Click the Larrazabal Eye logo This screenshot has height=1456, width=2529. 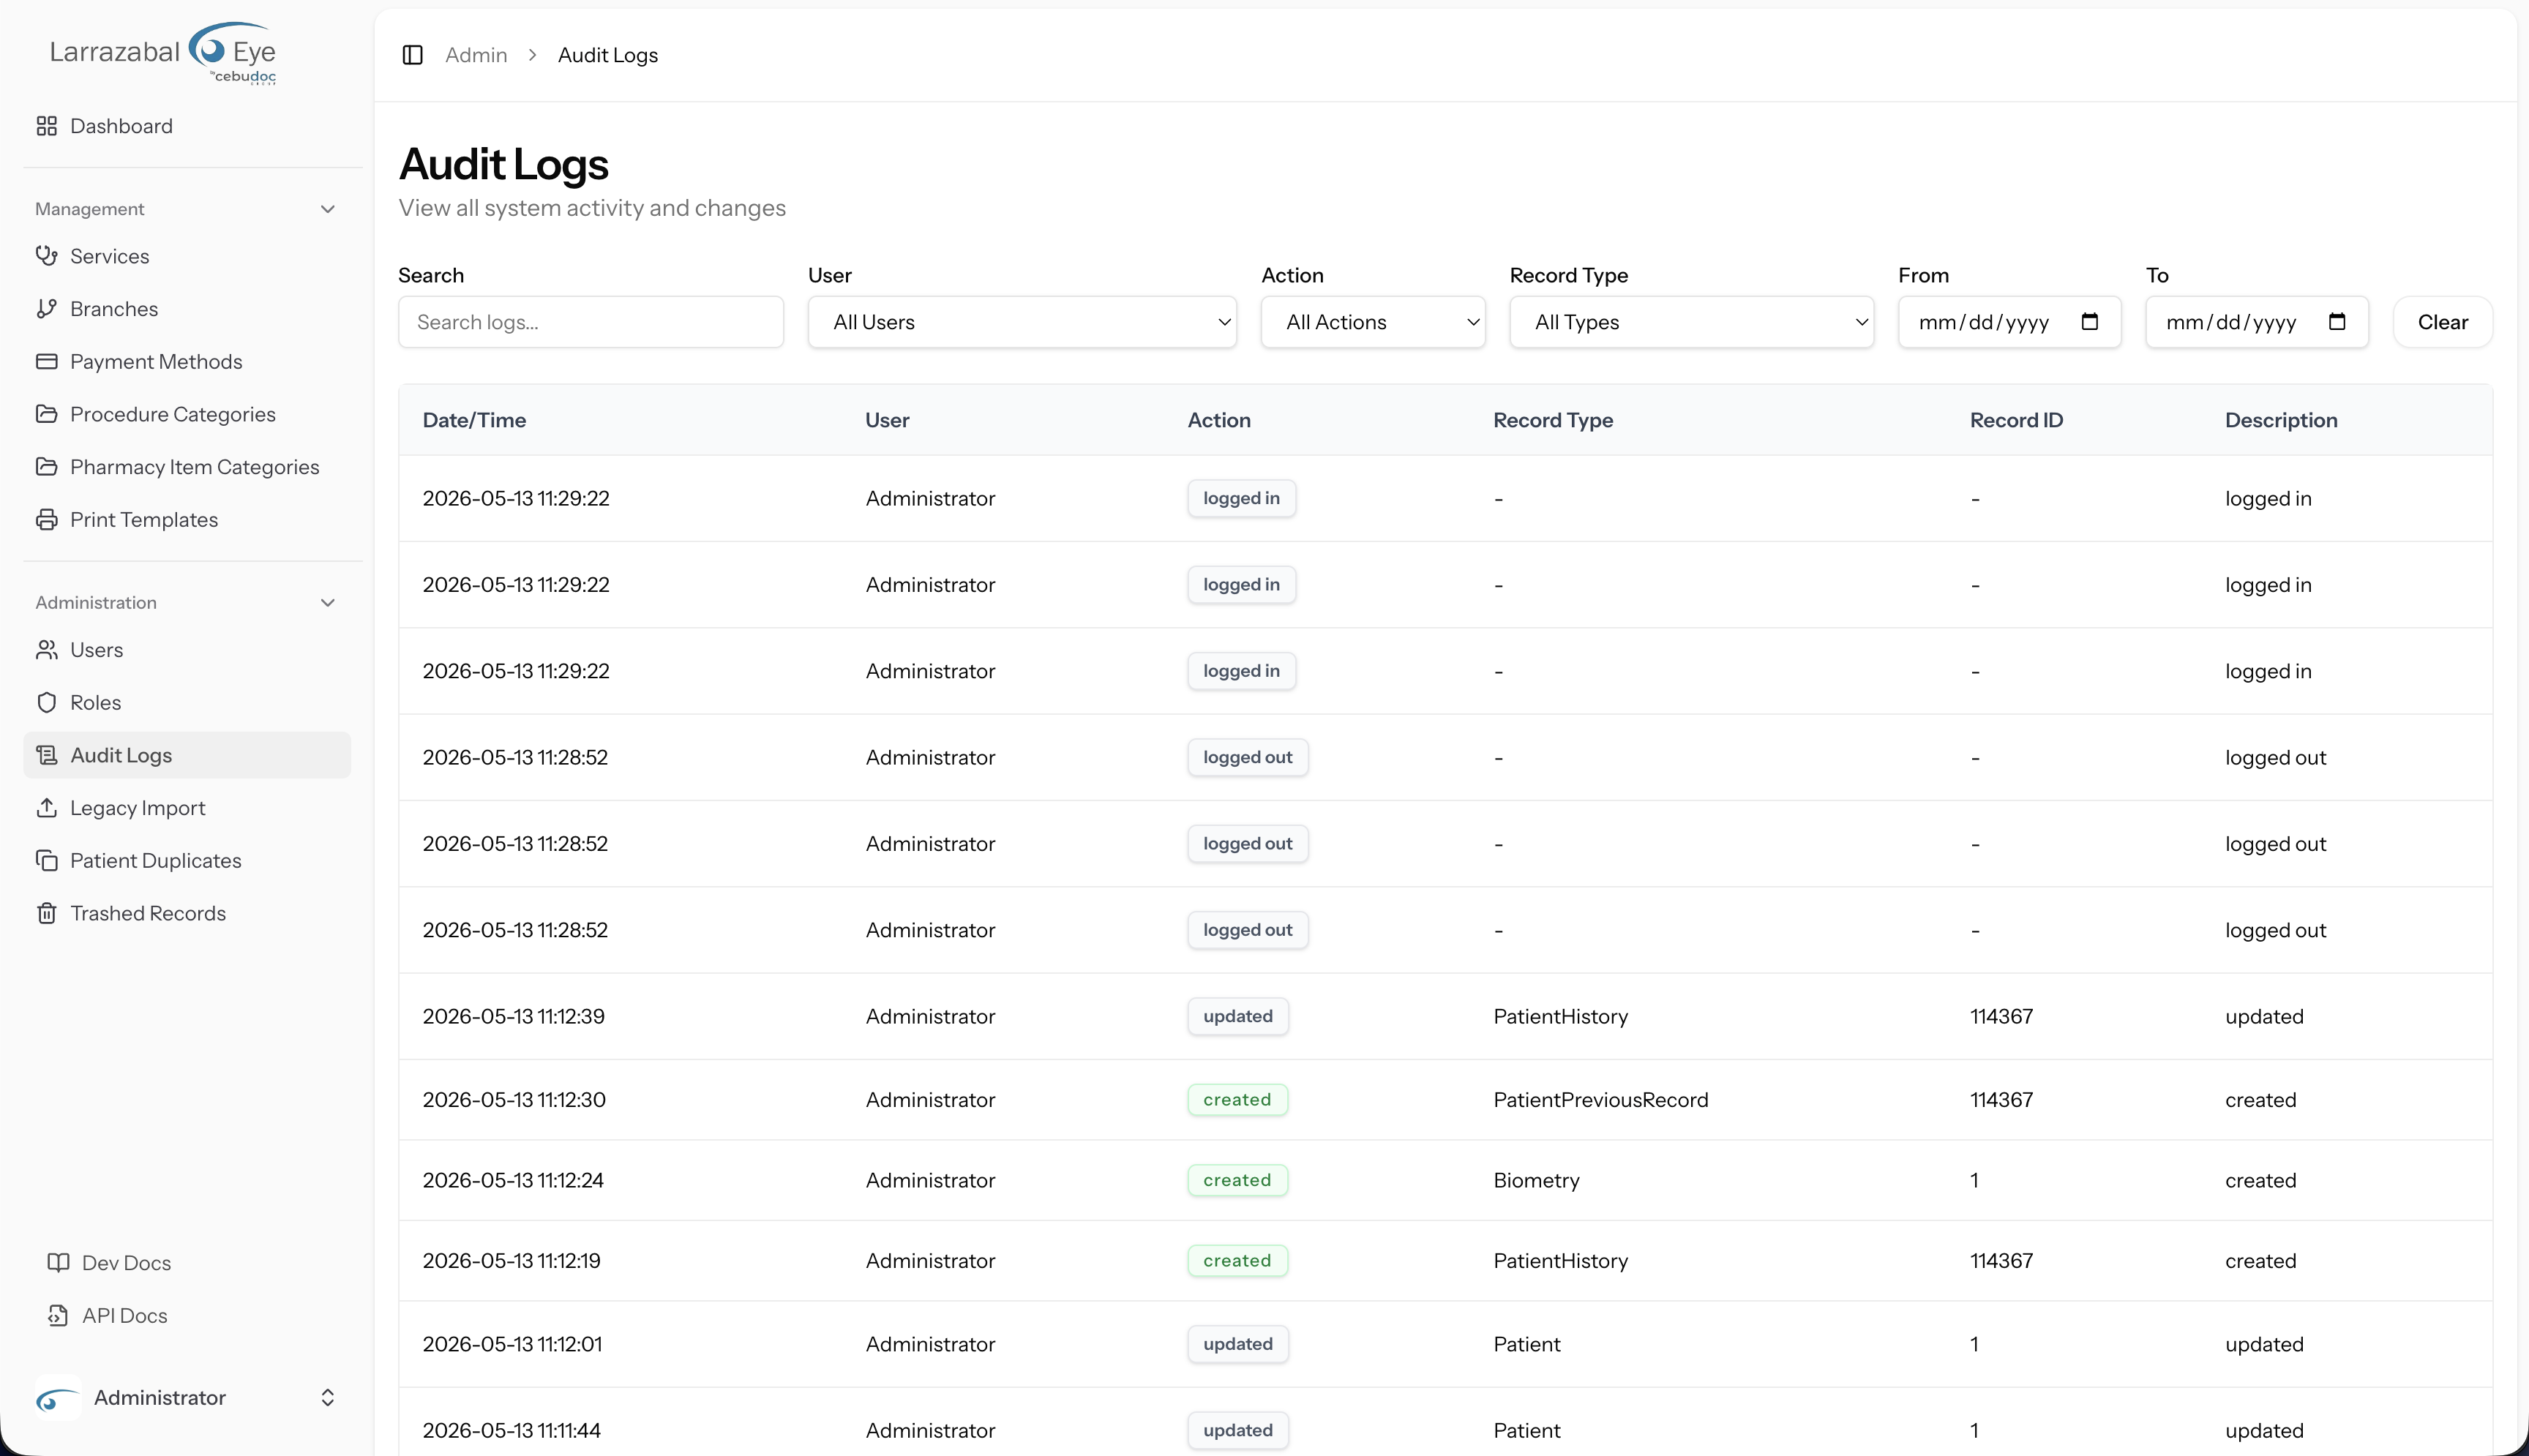164,53
